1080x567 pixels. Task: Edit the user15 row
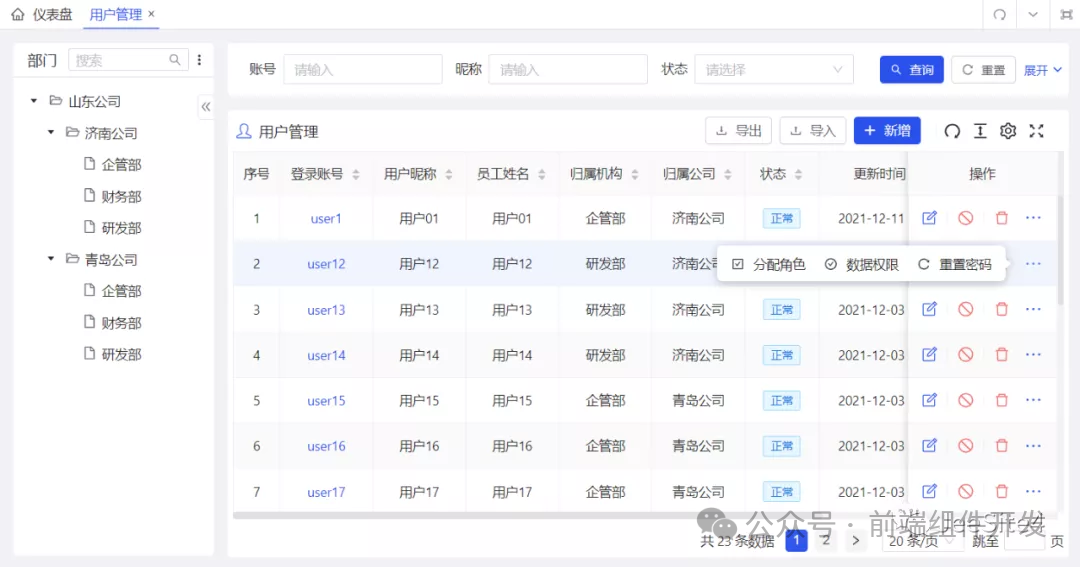click(x=929, y=400)
